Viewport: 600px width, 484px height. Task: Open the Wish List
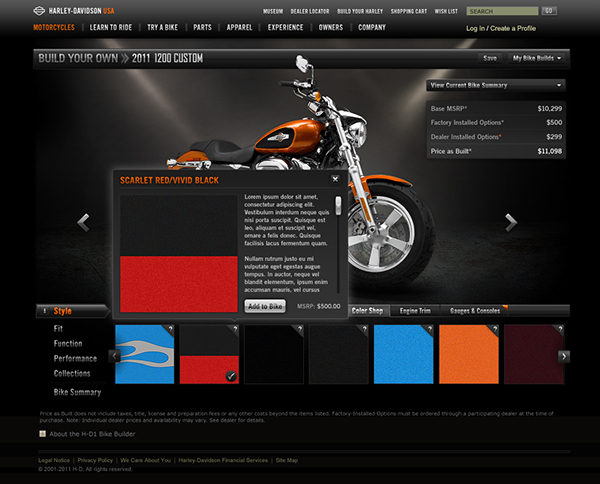click(x=446, y=11)
